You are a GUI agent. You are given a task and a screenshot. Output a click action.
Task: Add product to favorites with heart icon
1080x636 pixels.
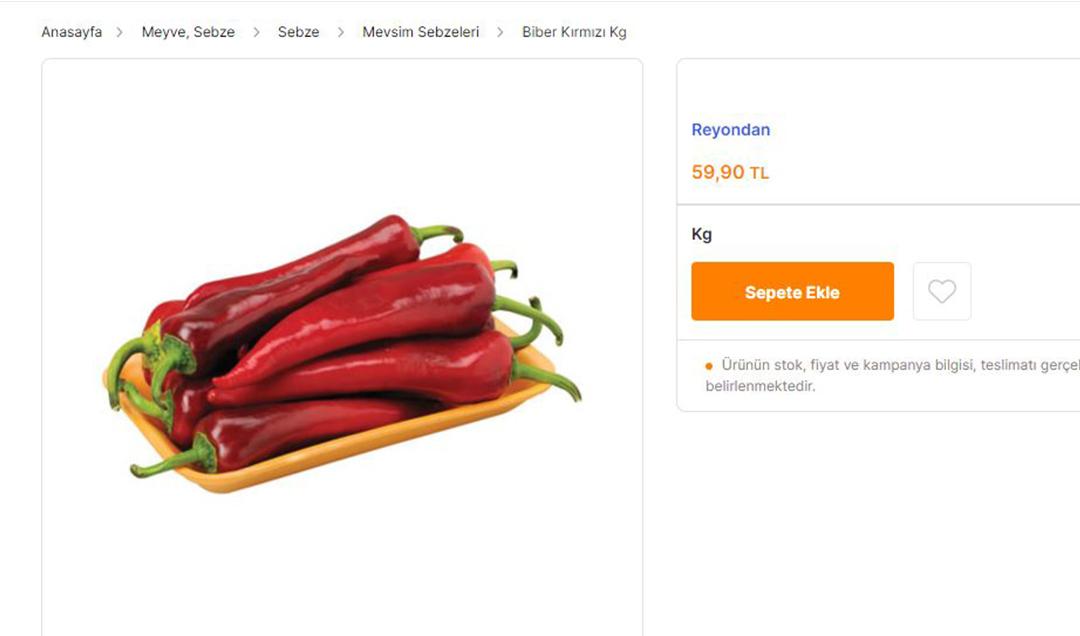942,291
